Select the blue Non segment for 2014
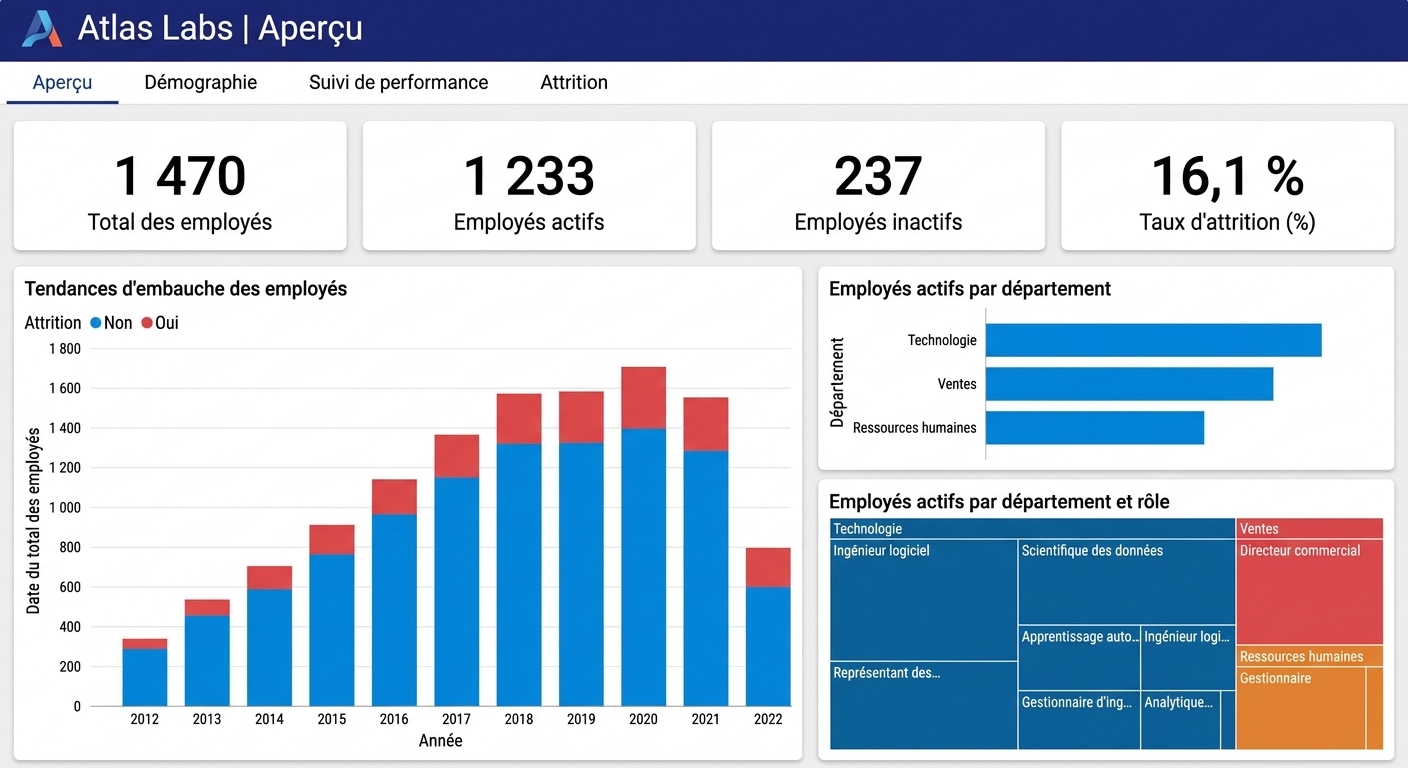This screenshot has height=768, width=1408. tap(270, 648)
